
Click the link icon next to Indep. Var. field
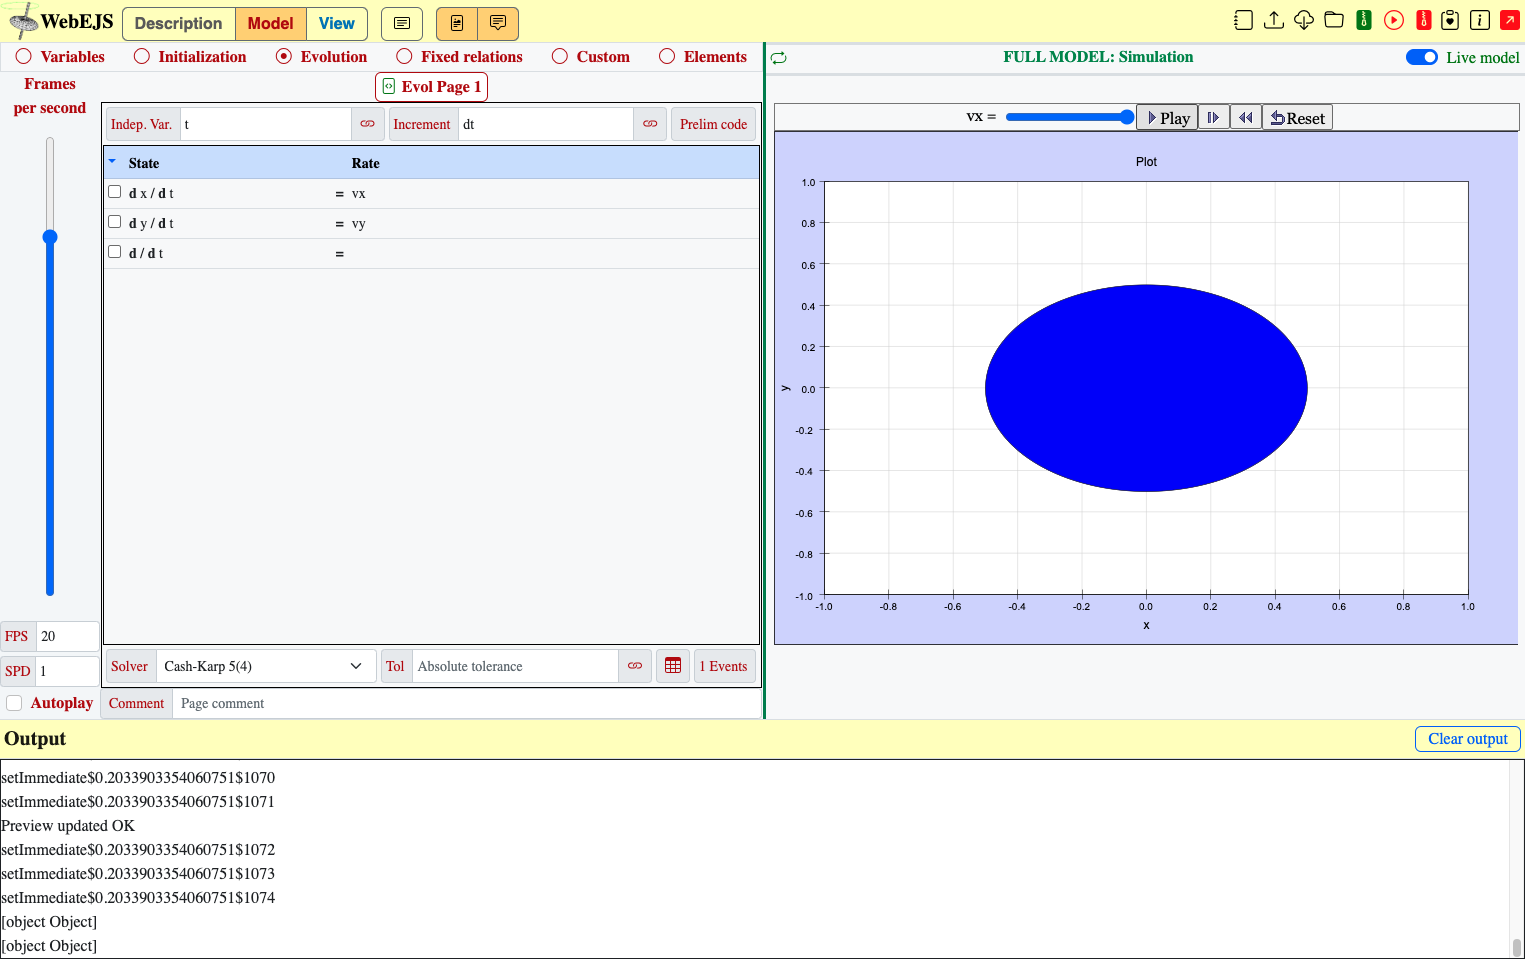tap(368, 124)
